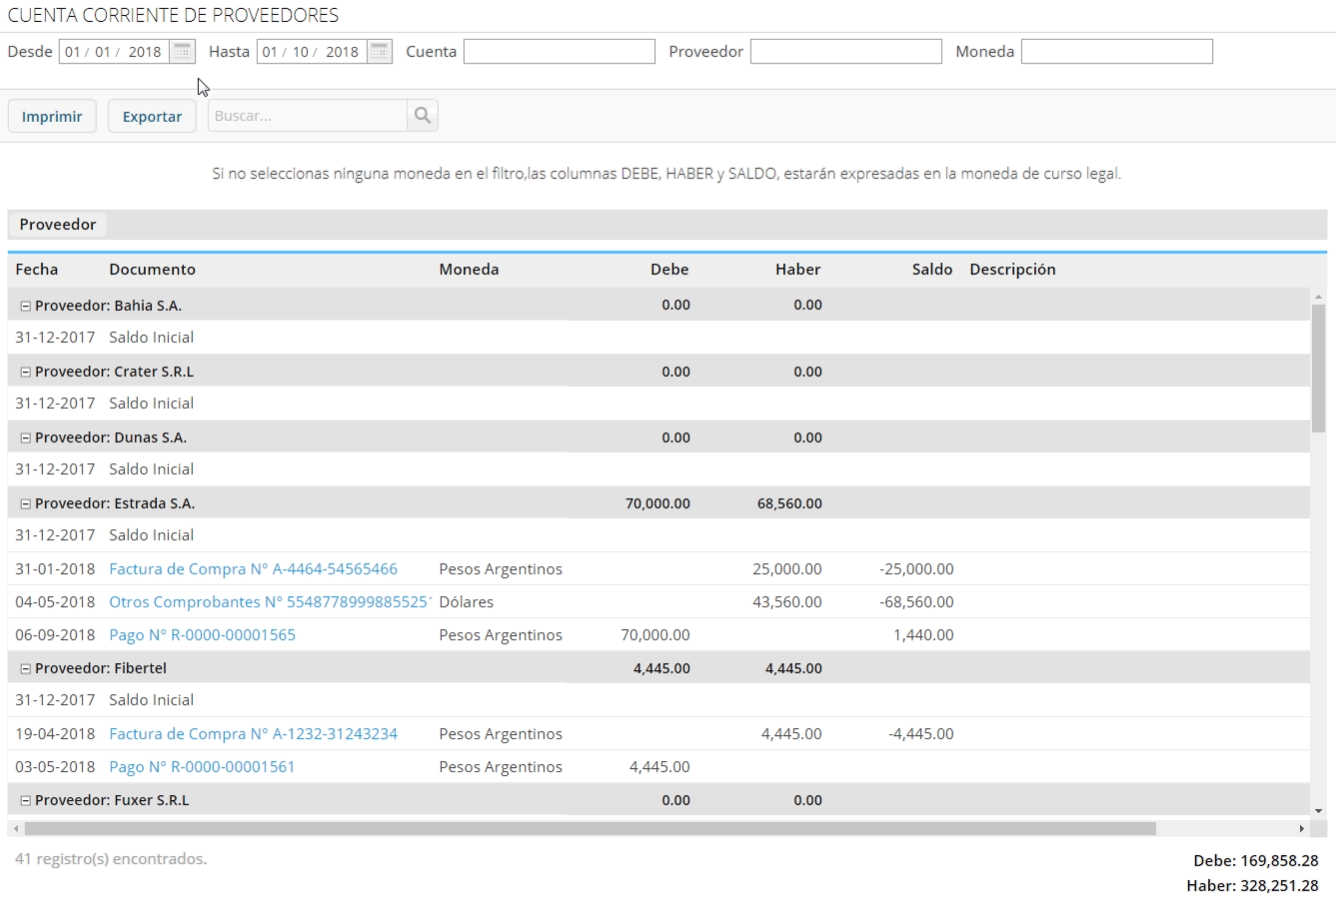Click the Proveedor grouping chip
Image resolution: width=1336 pixels, height=902 pixels.
58,225
